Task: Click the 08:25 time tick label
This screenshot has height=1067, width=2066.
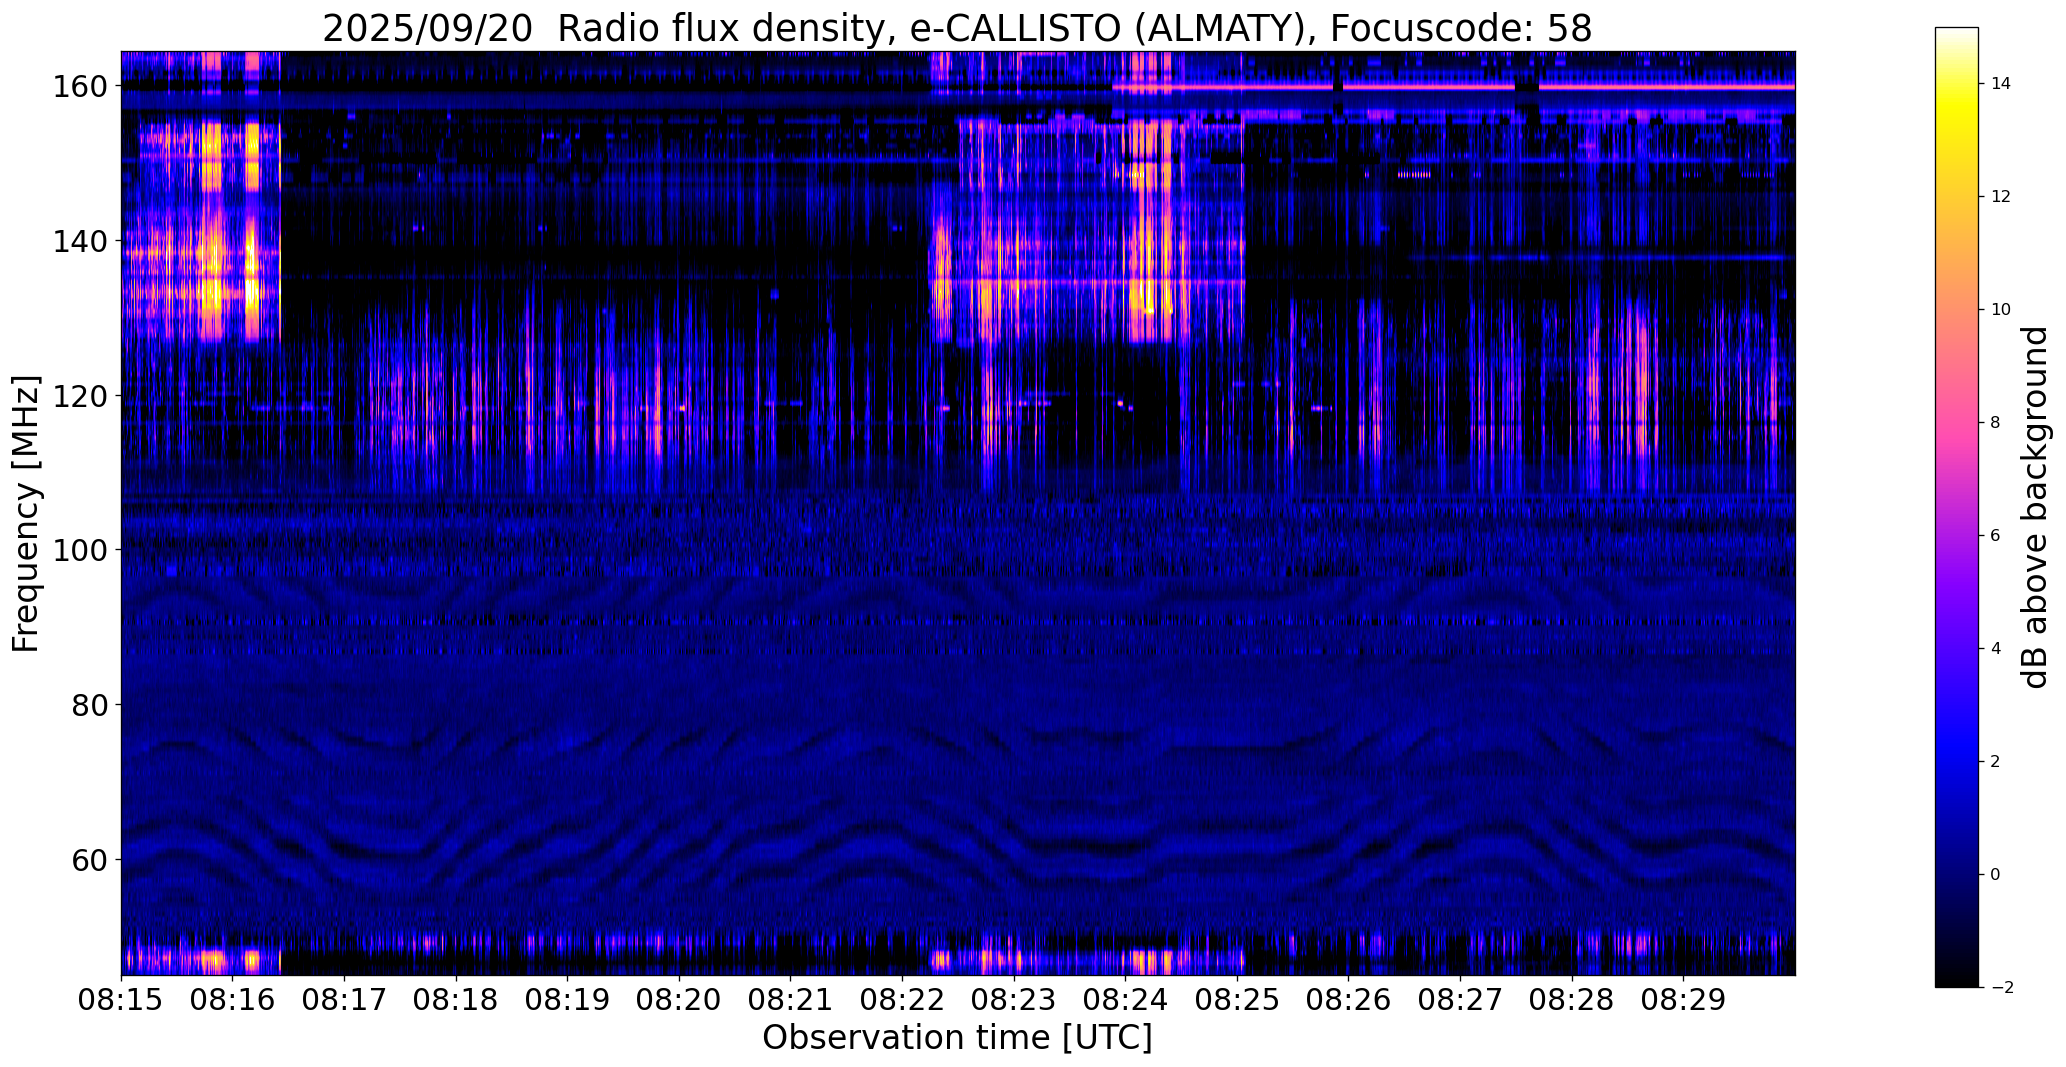Action: [1237, 1001]
